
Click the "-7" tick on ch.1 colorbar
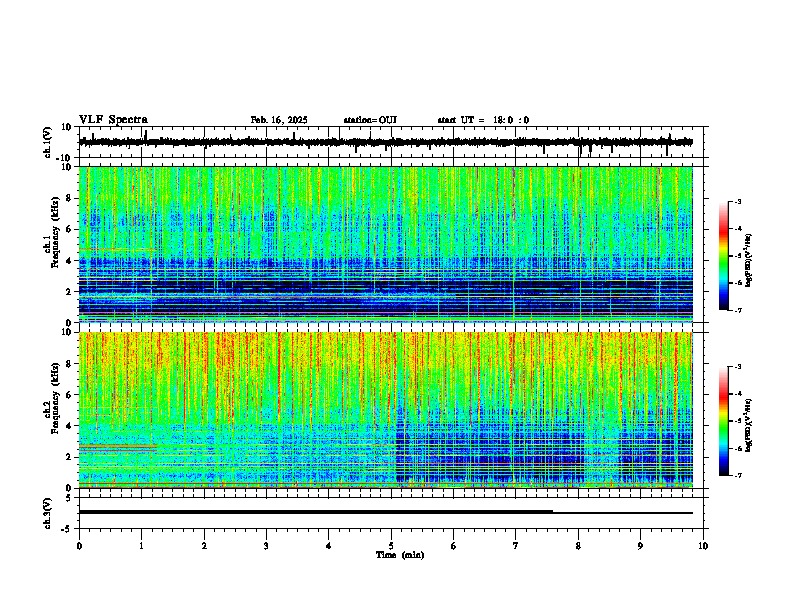pyautogui.click(x=737, y=310)
